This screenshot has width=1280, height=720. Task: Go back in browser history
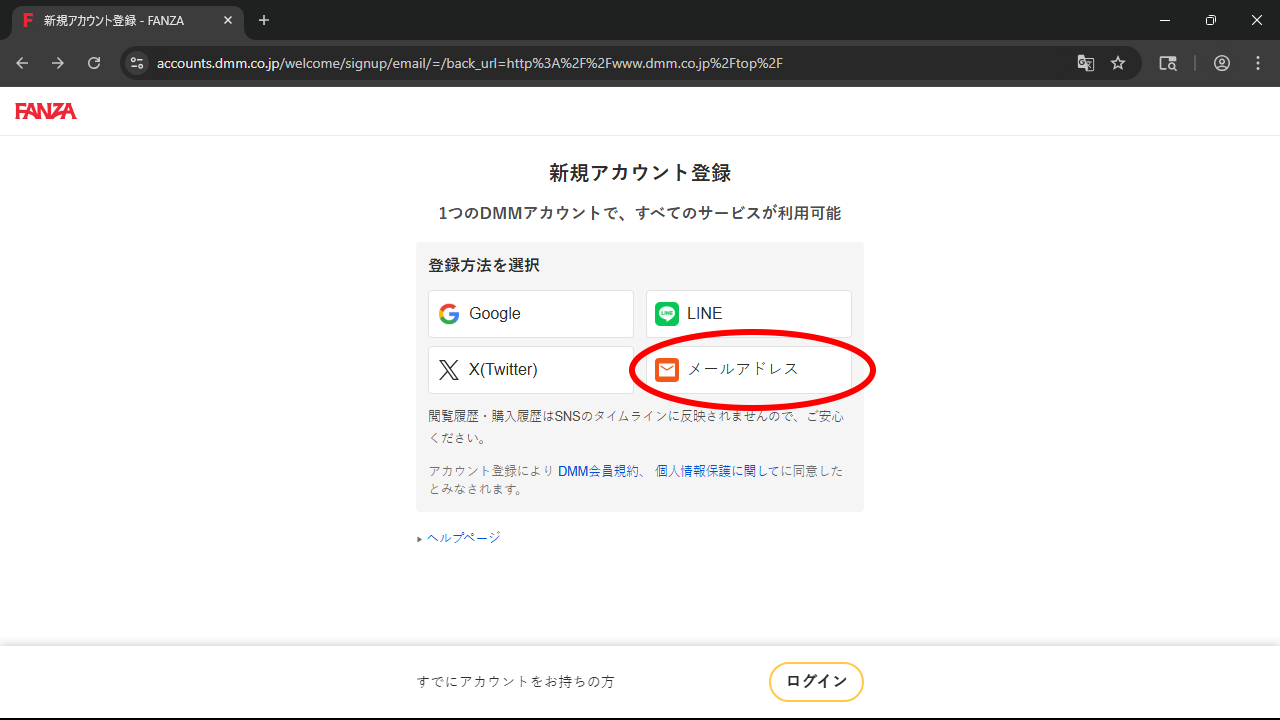[22, 63]
